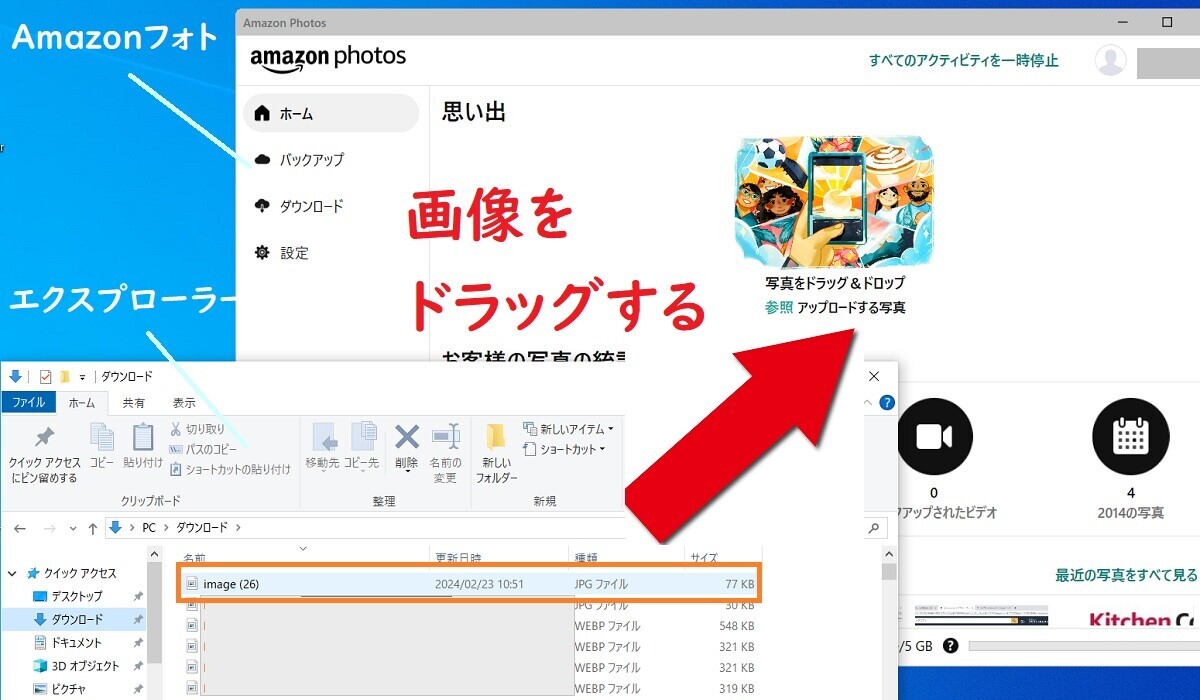
Task: Click PC in the address breadcrumb
Action: [x=148, y=527]
